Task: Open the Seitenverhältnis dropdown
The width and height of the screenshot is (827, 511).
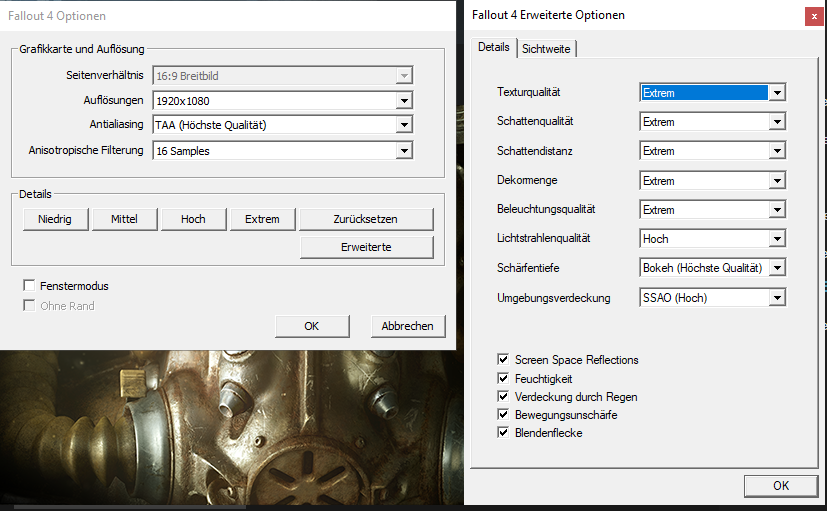Action: click(x=283, y=75)
